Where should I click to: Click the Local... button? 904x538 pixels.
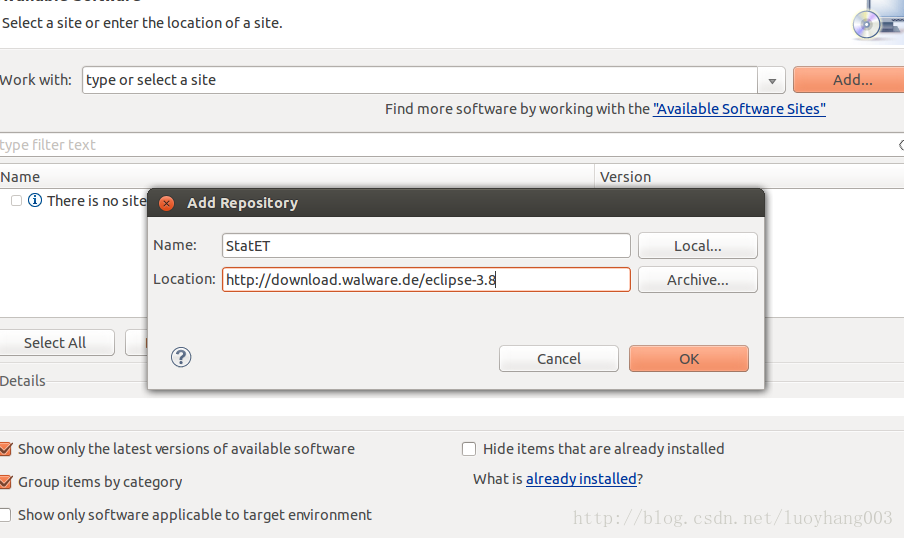(698, 246)
